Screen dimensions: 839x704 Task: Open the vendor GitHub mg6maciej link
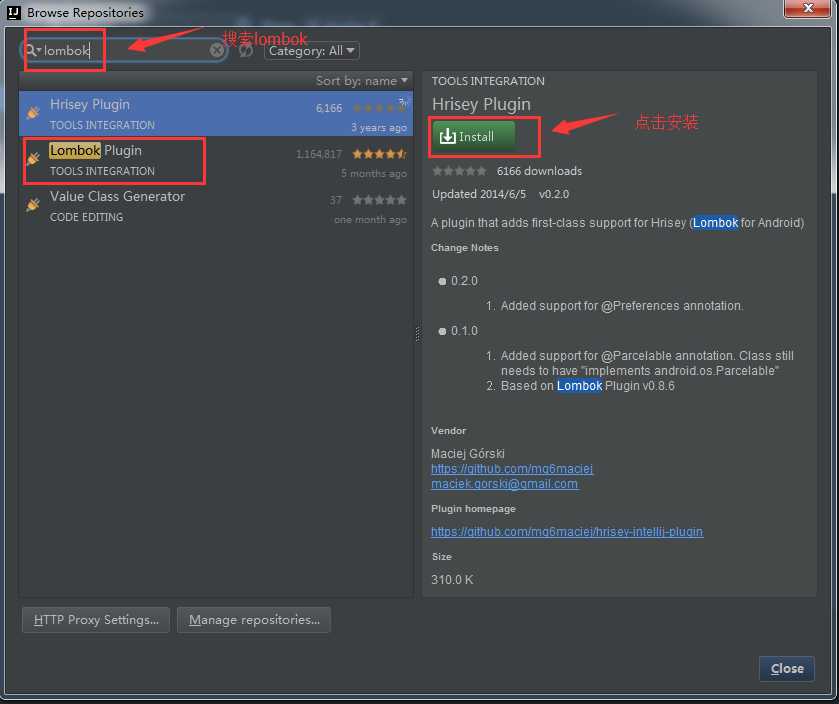(512, 469)
